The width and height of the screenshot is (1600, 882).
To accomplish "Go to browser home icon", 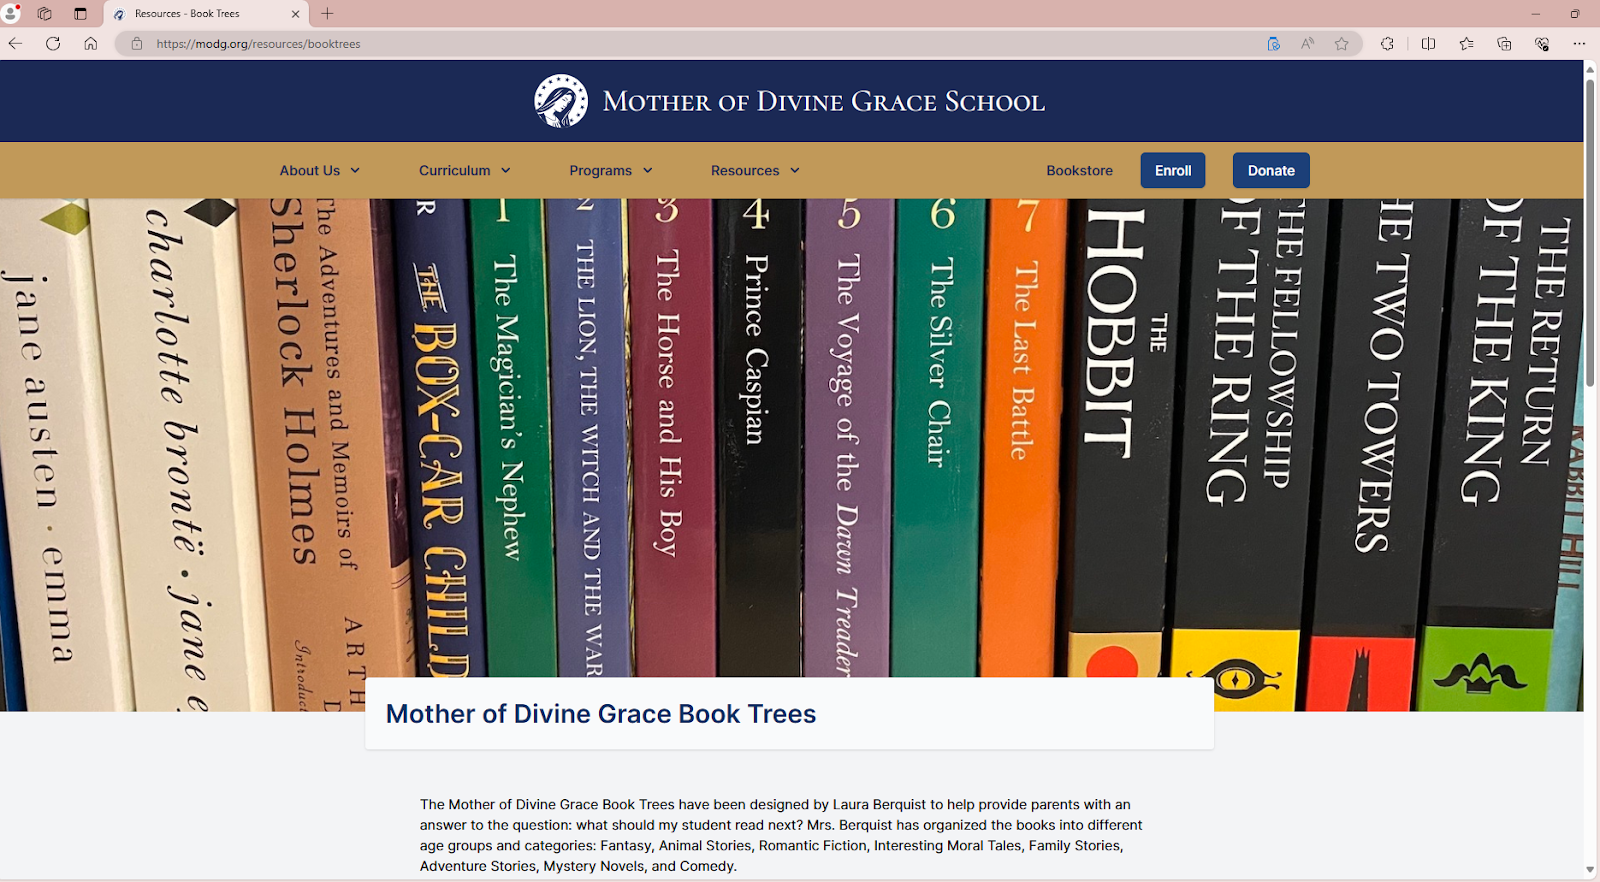I will click(91, 43).
